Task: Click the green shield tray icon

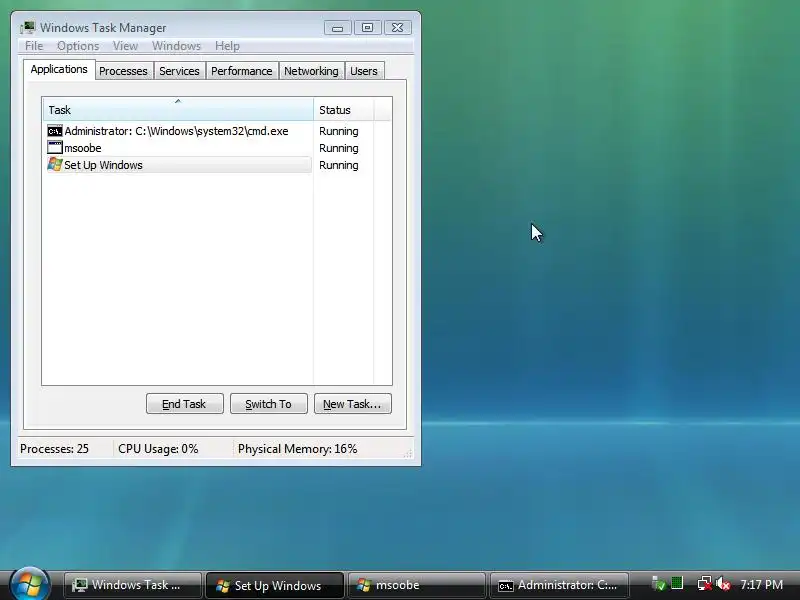Action: click(658, 584)
